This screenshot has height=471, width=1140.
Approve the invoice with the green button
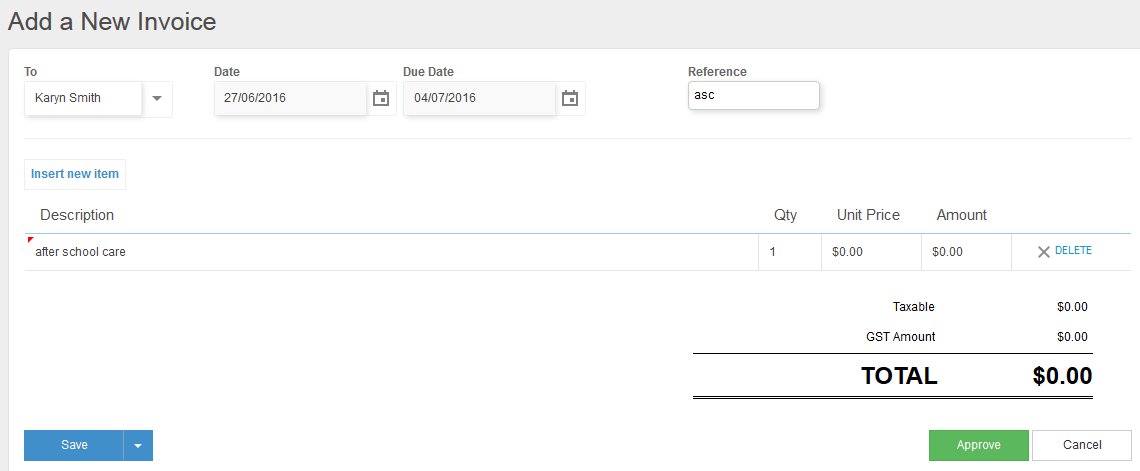point(978,445)
